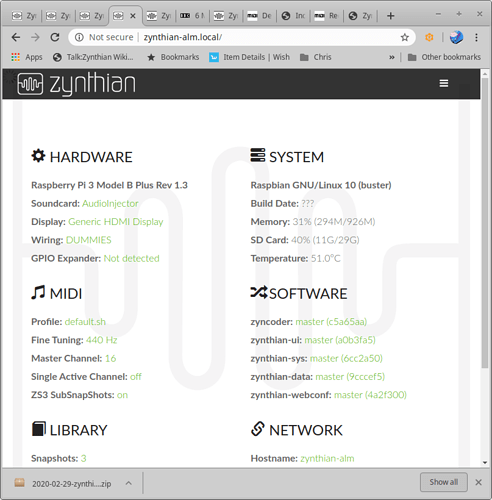The image size is (492, 500).
Task: Open the Apps shortcut in bookmarks bar
Action: tap(27, 57)
